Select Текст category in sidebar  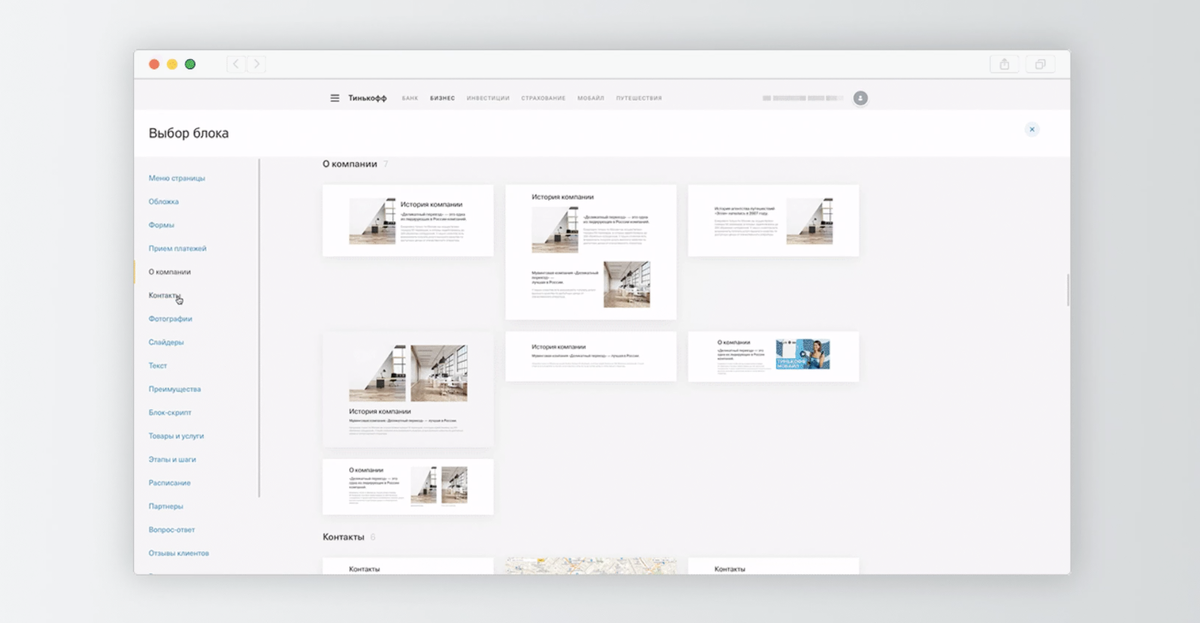pos(158,366)
